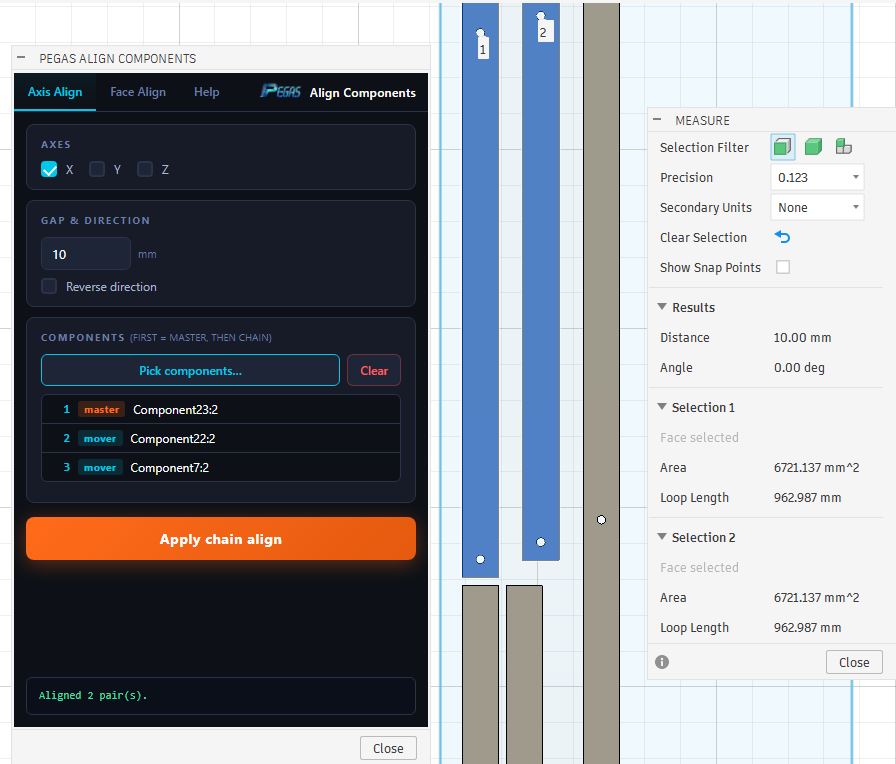Click Selection 1 Area value
Screen dimensions: 896x764
click(x=817, y=467)
